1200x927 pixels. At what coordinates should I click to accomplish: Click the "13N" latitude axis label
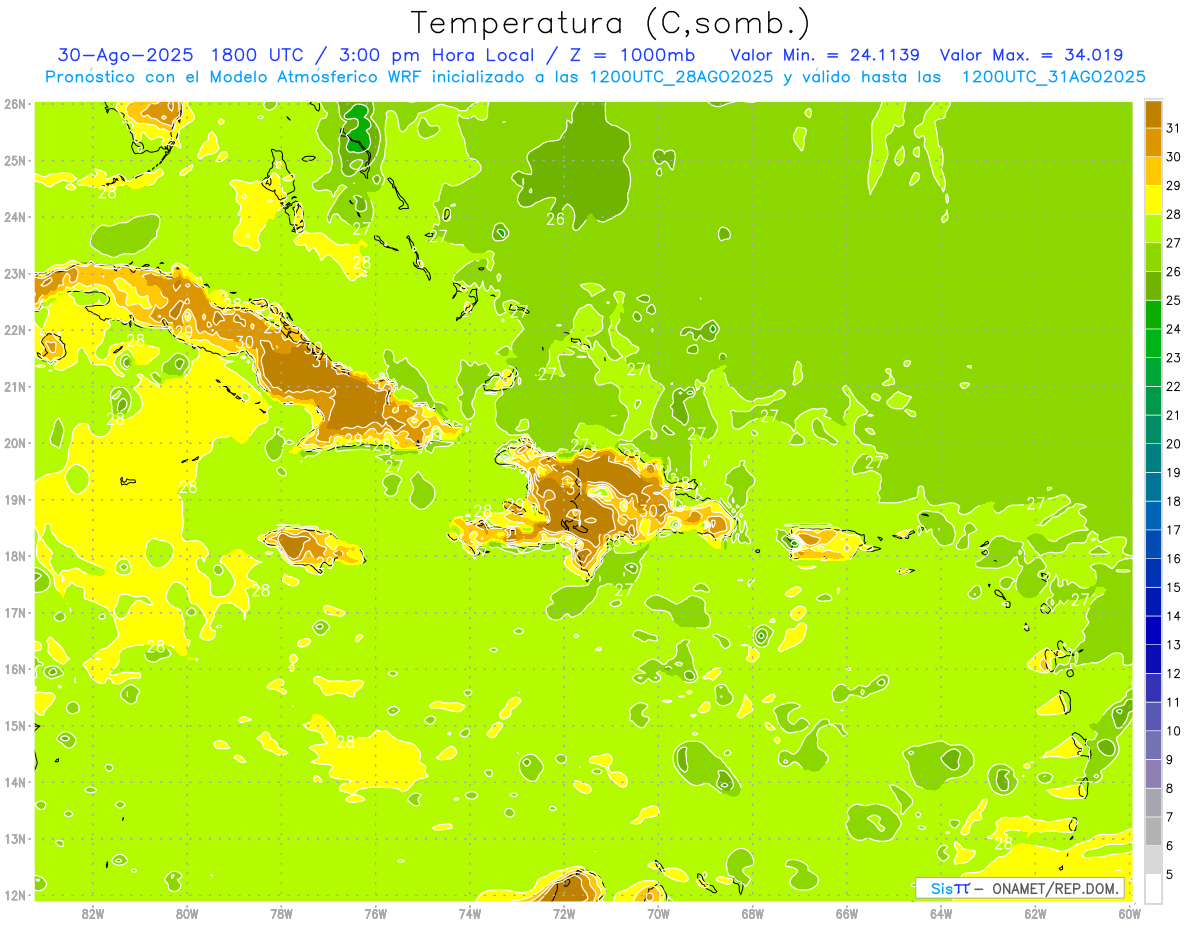point(15,838)
